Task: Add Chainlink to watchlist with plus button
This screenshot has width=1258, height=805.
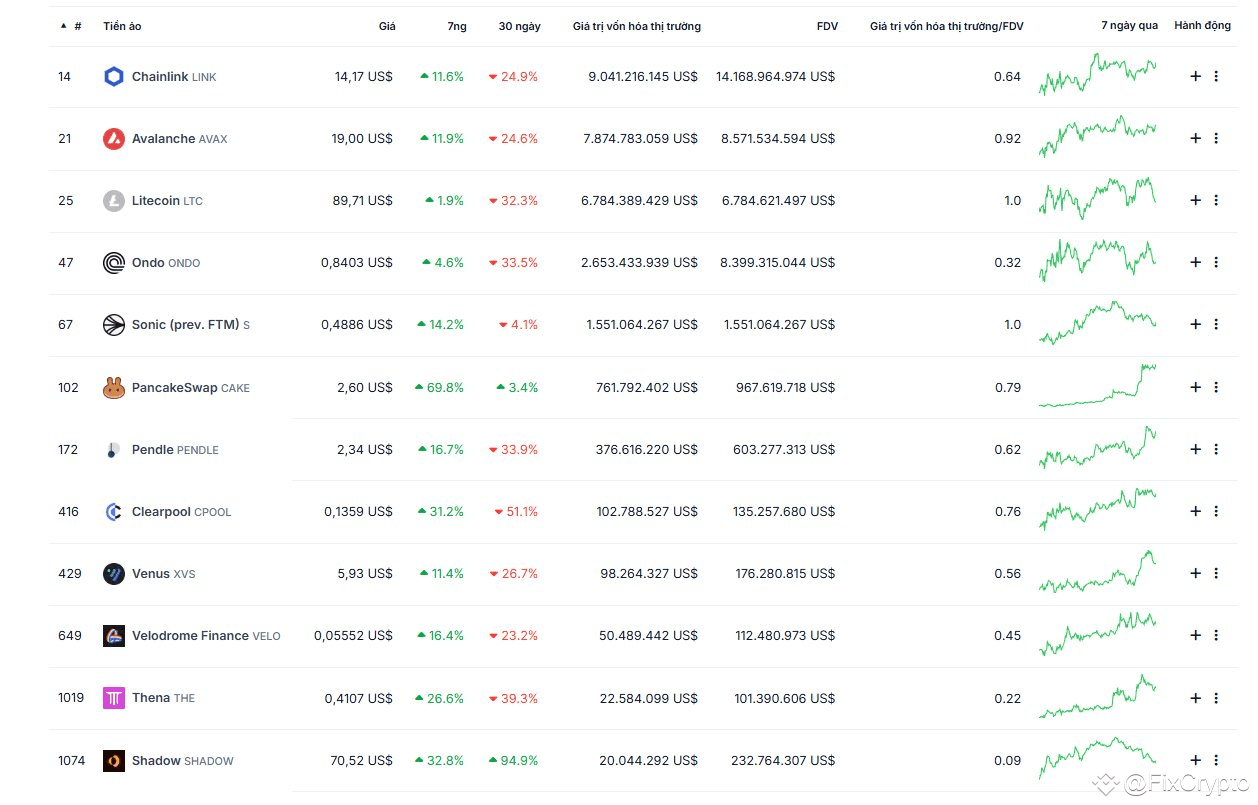Action: click(1195, 76)
